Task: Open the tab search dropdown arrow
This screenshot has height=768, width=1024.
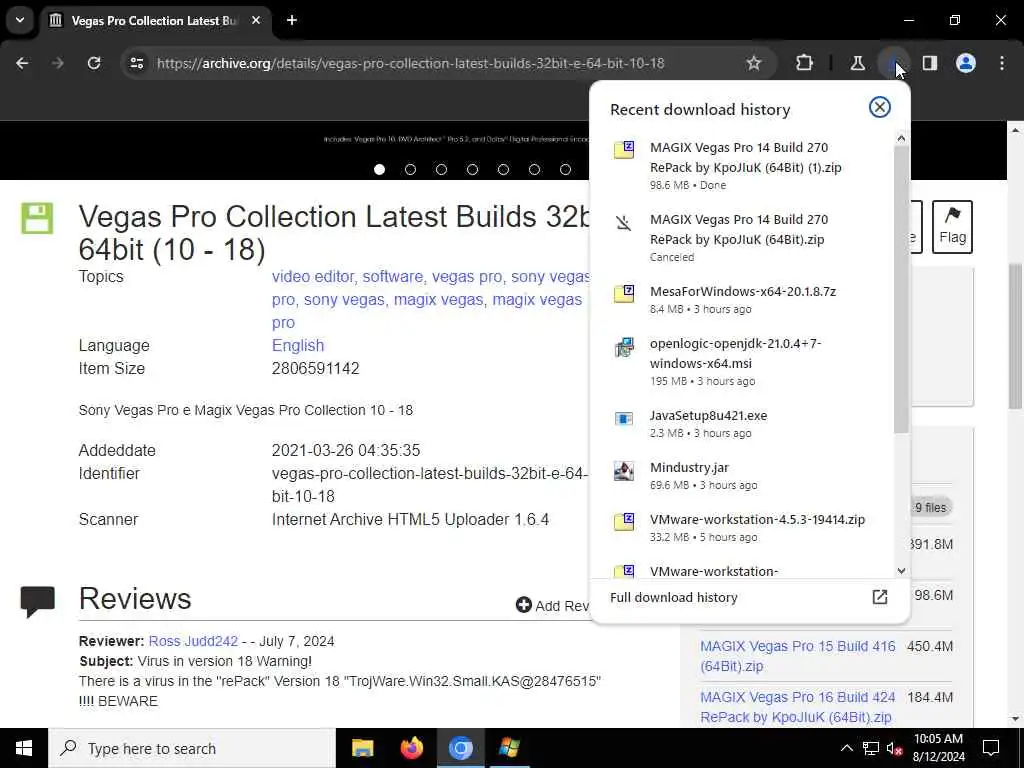Action: click(20, 20)
